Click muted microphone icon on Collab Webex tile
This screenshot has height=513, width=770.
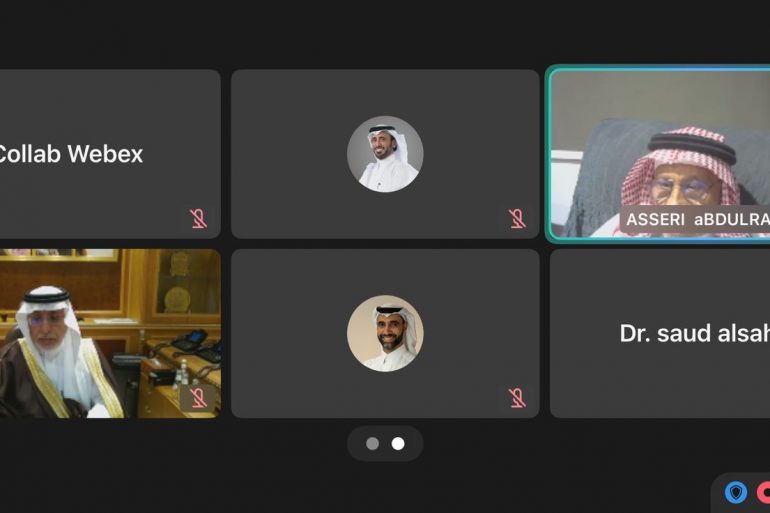tap(198, 218)
